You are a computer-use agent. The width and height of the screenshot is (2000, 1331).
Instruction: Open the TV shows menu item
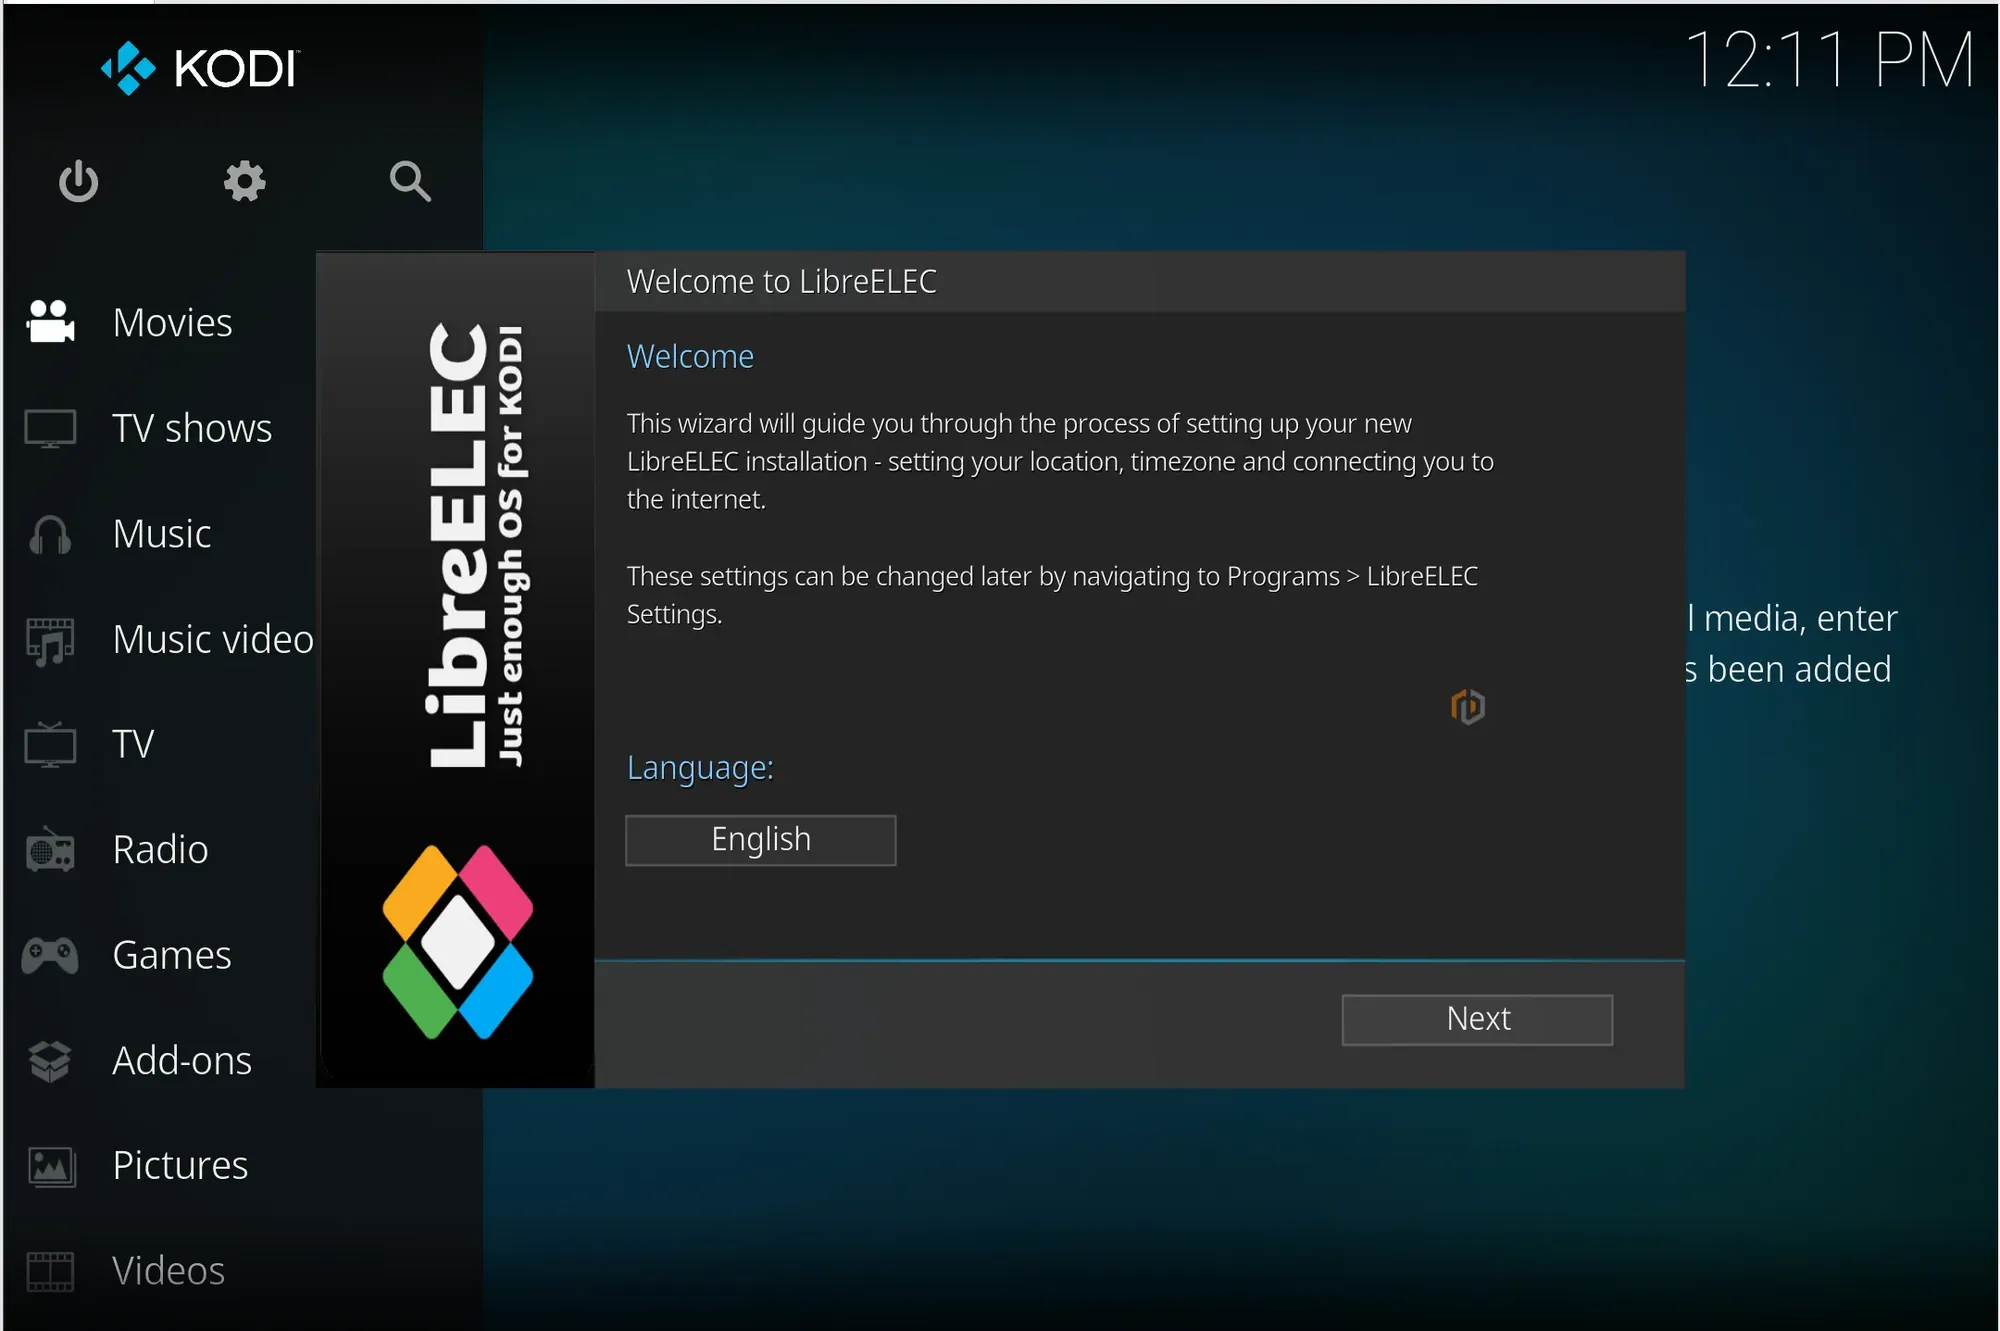(x=192, y=428)
